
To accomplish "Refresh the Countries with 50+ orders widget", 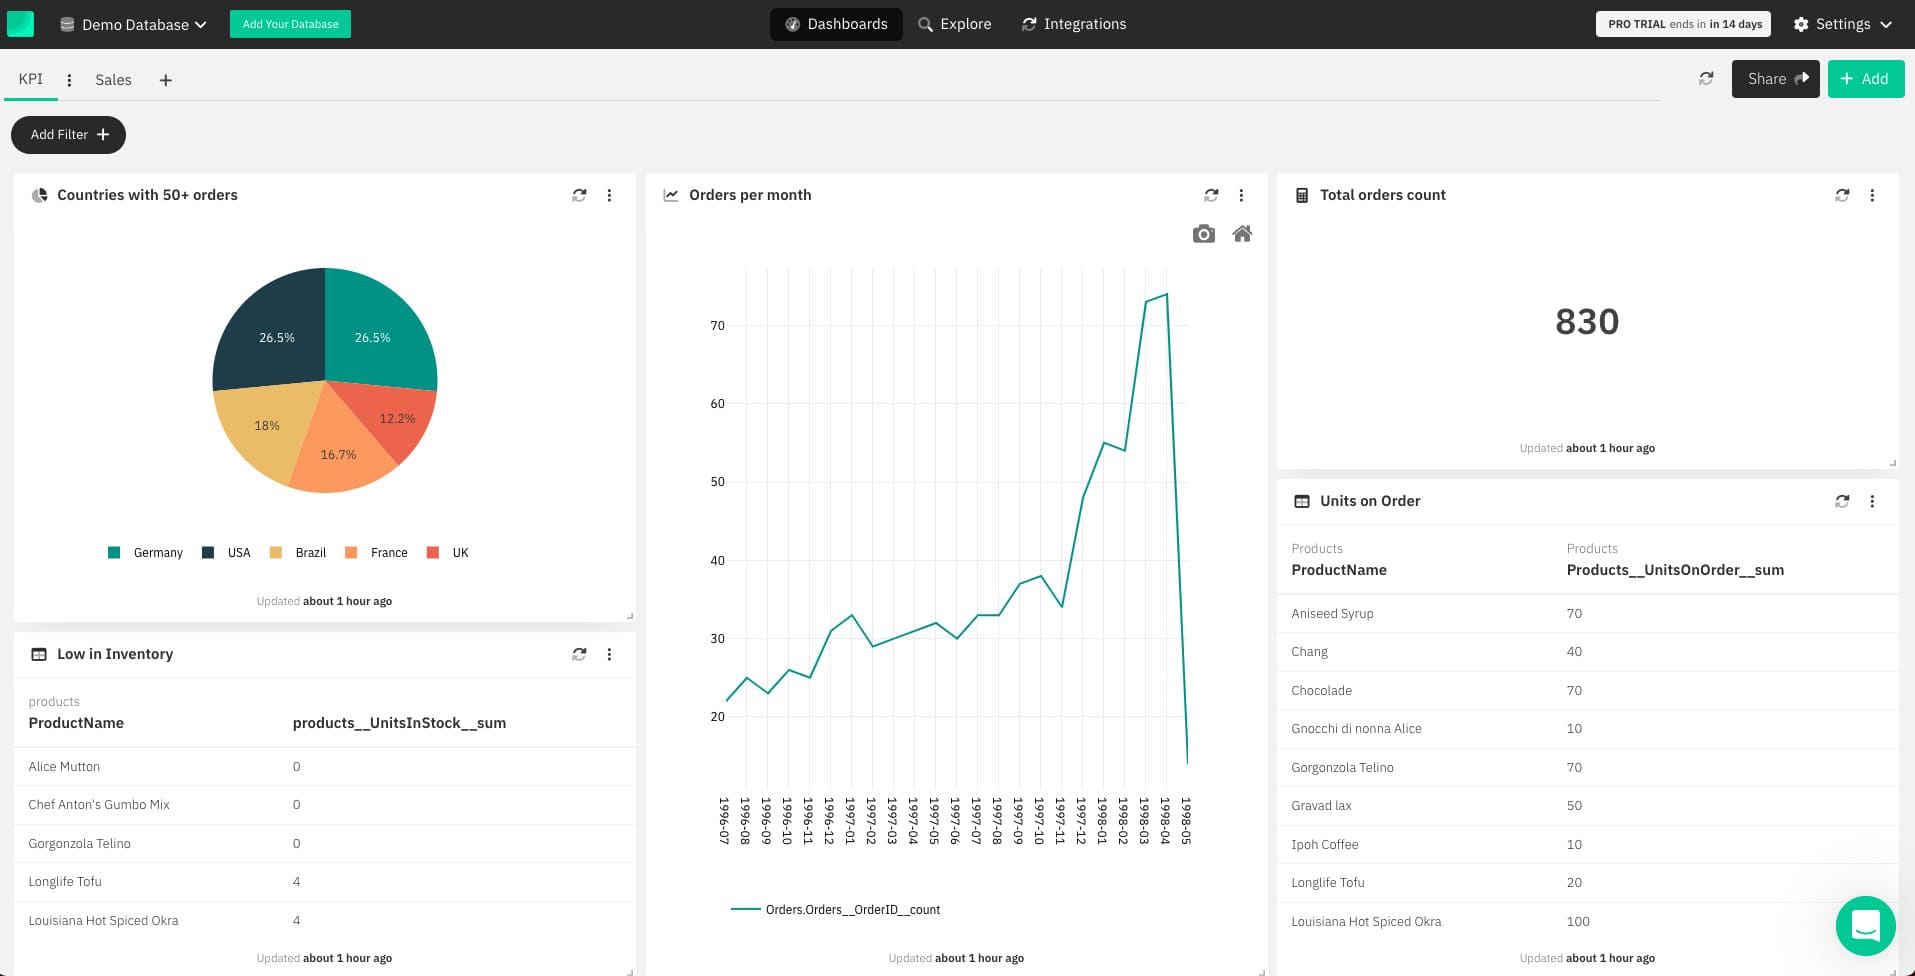I will [579, 195].
